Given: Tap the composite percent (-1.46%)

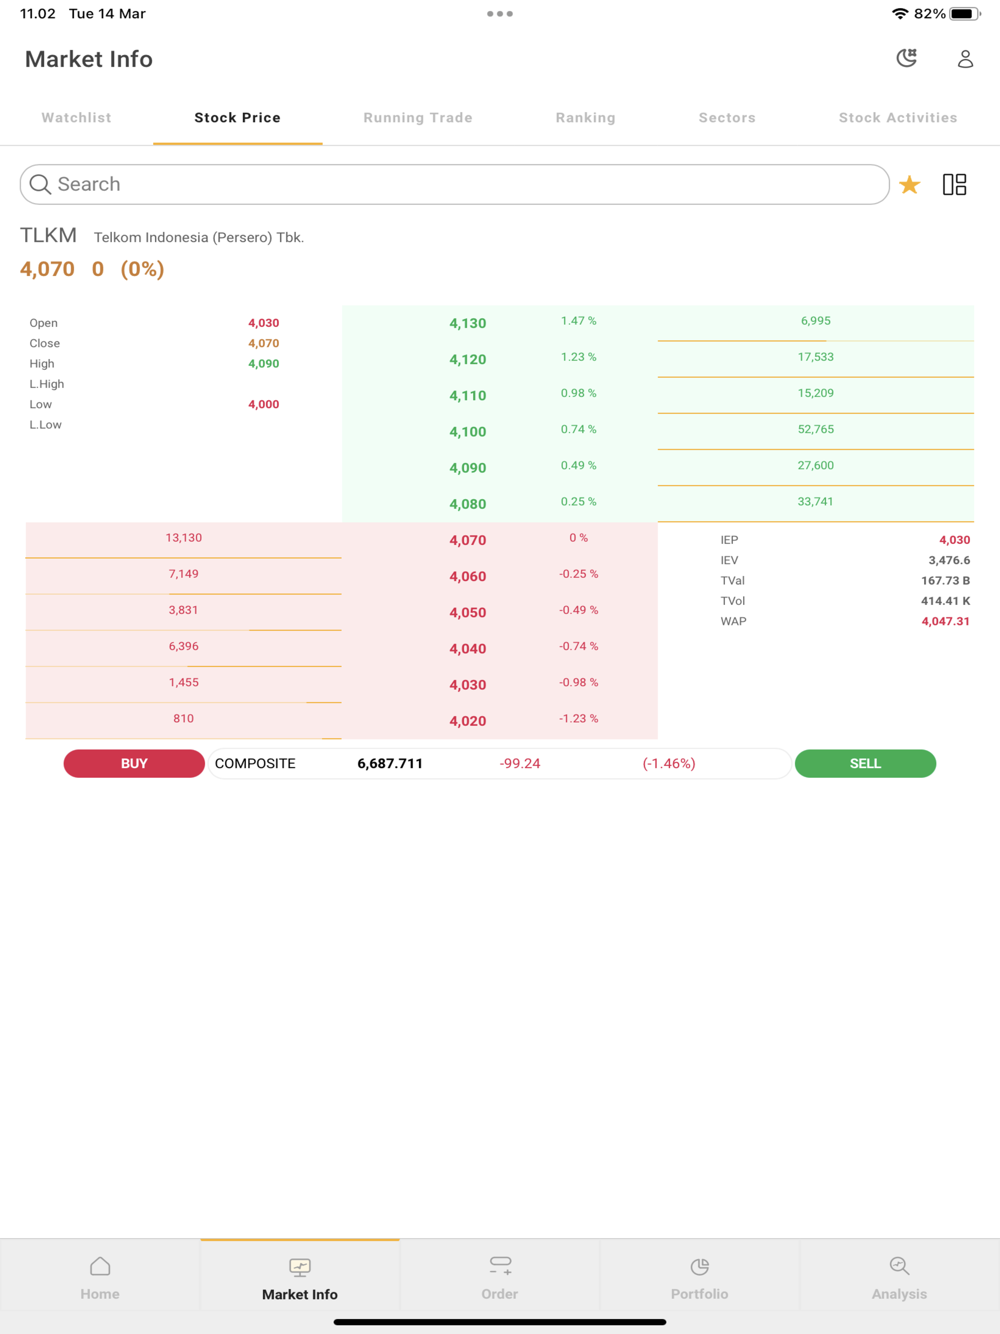Looking at the screenshot, I should pos(669,763).
